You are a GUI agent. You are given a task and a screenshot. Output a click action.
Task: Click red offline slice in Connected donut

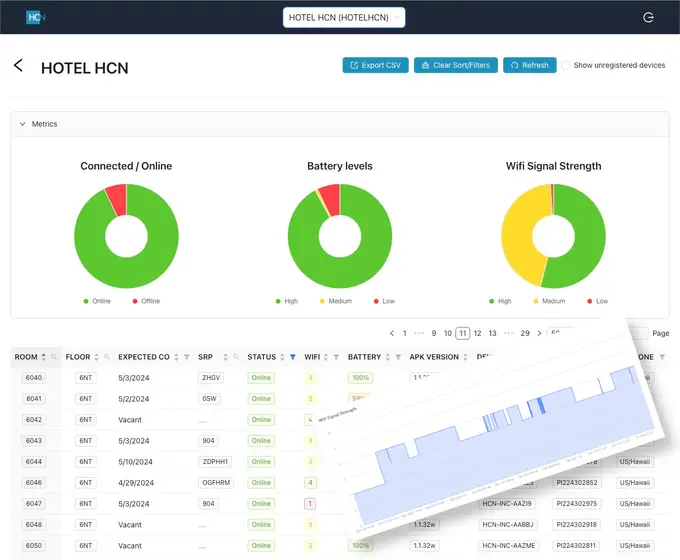coord(117,199)
